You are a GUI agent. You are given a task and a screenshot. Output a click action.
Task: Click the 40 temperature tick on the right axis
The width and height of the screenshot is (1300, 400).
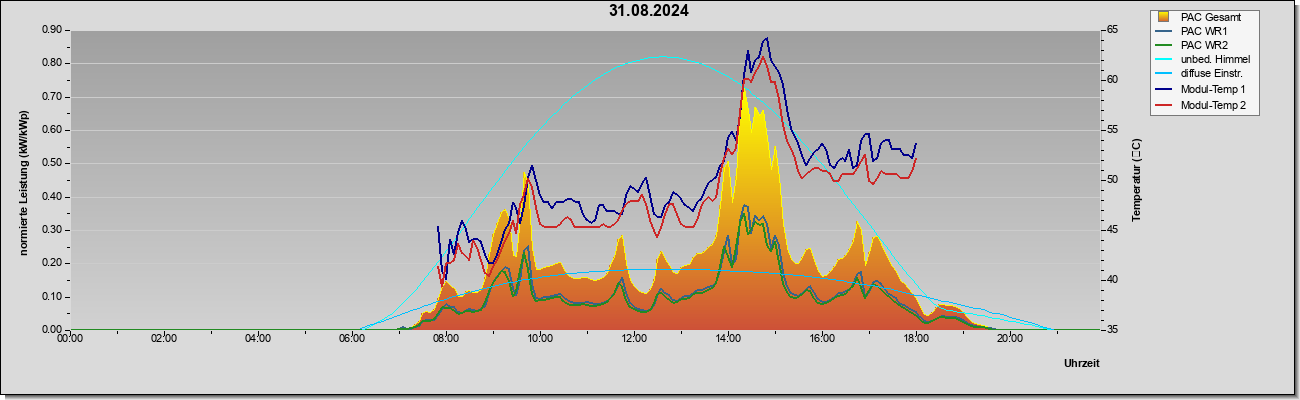[x=1111, y=280]
